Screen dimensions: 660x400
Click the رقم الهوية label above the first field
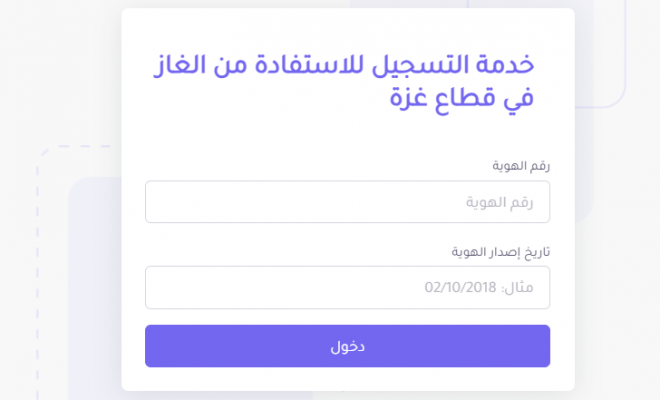pyautogui.click(x=521, y=166)
